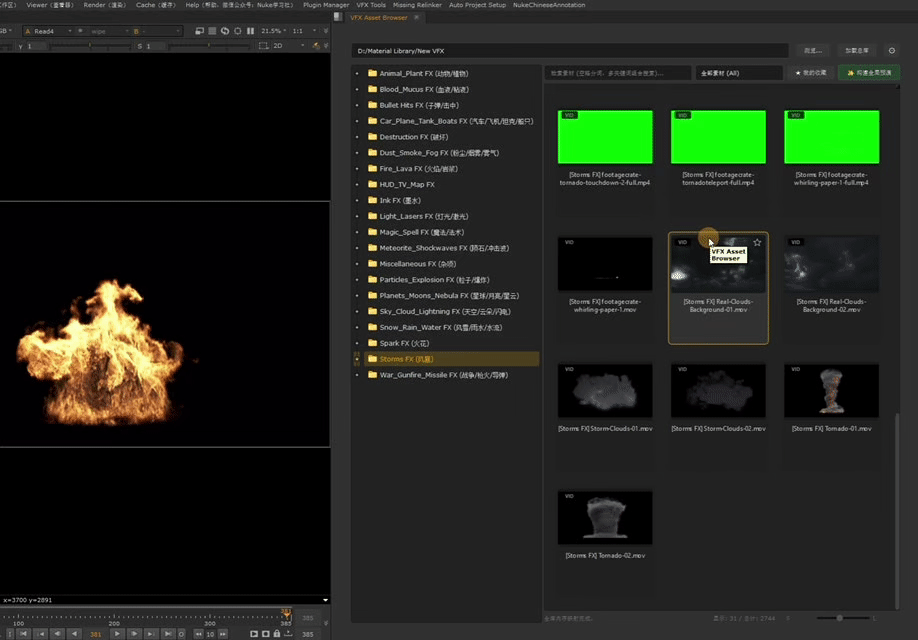Click the star on Real-Clouds-Background-01 thumbnail
The width and height of the screenshot is (918, 640).
[757, 242]
